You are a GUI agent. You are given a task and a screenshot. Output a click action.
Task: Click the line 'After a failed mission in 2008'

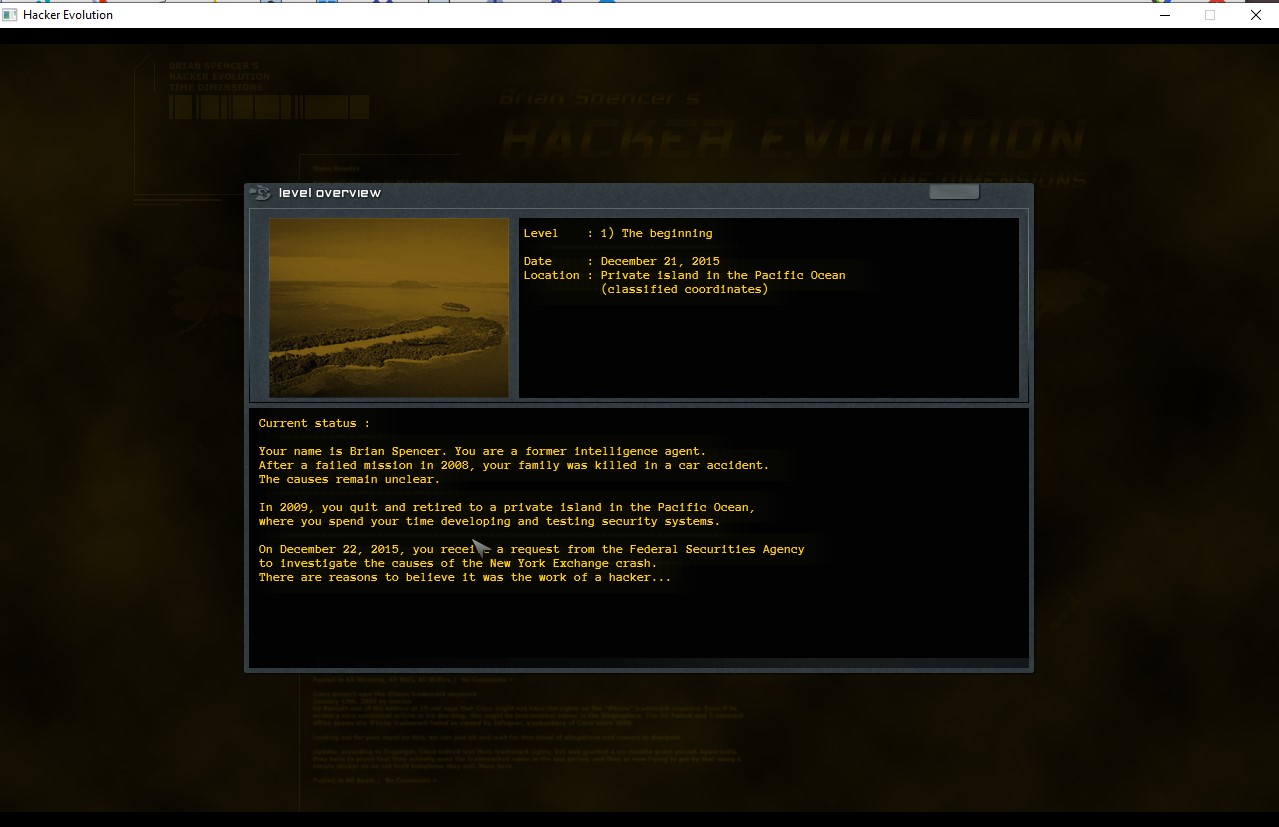(514, 465)
